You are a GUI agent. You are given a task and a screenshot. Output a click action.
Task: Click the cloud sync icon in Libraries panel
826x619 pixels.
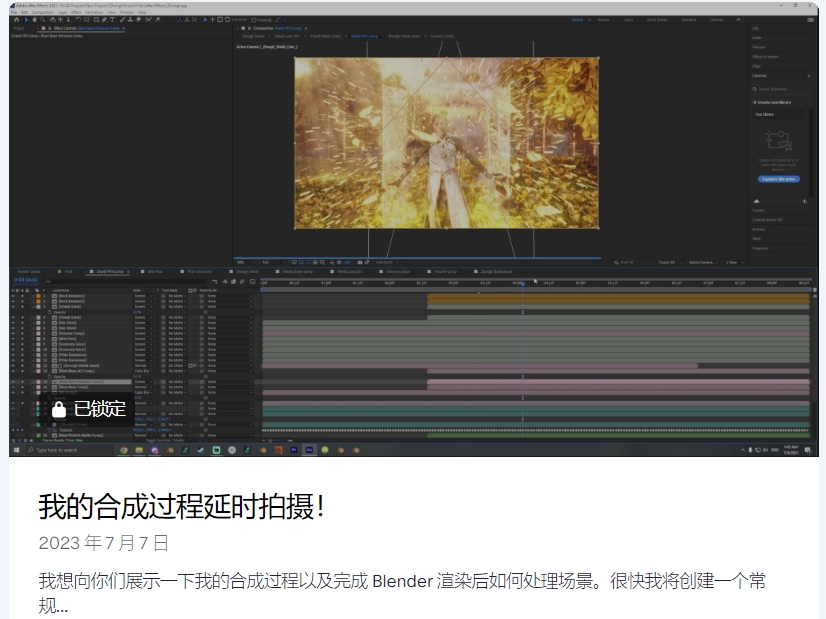pyautogui.click(x=757, y=201)
